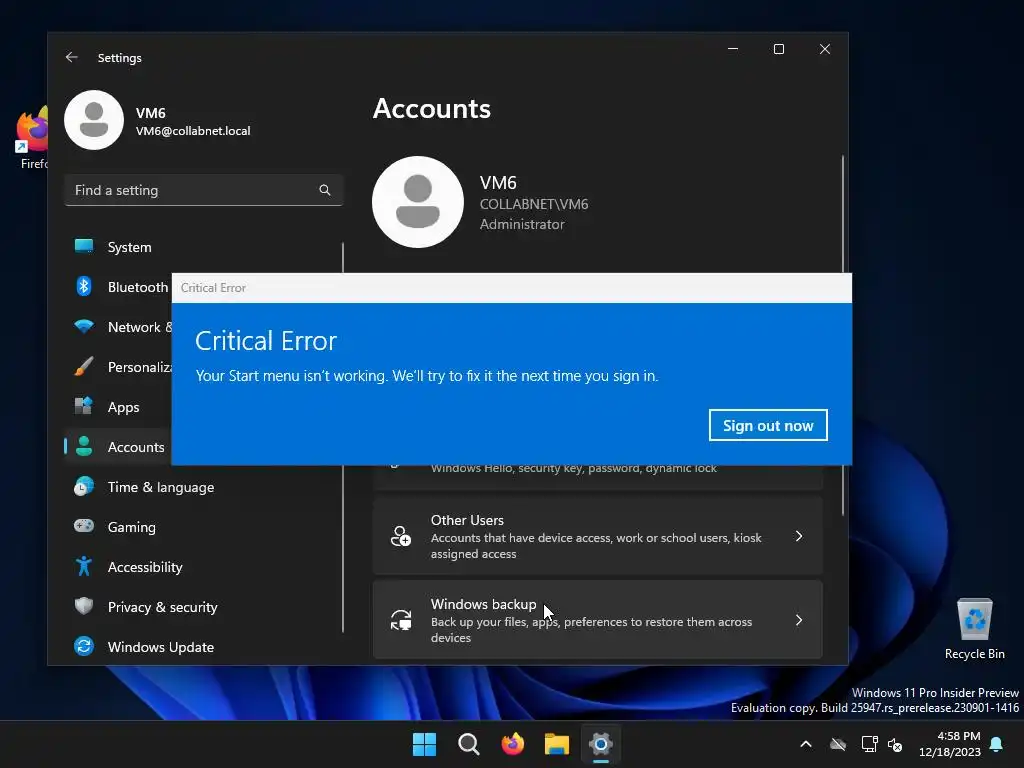Click the Windows backup sync icon
This screenshot has height=768, width=1024.
click(x=401, y=620)
